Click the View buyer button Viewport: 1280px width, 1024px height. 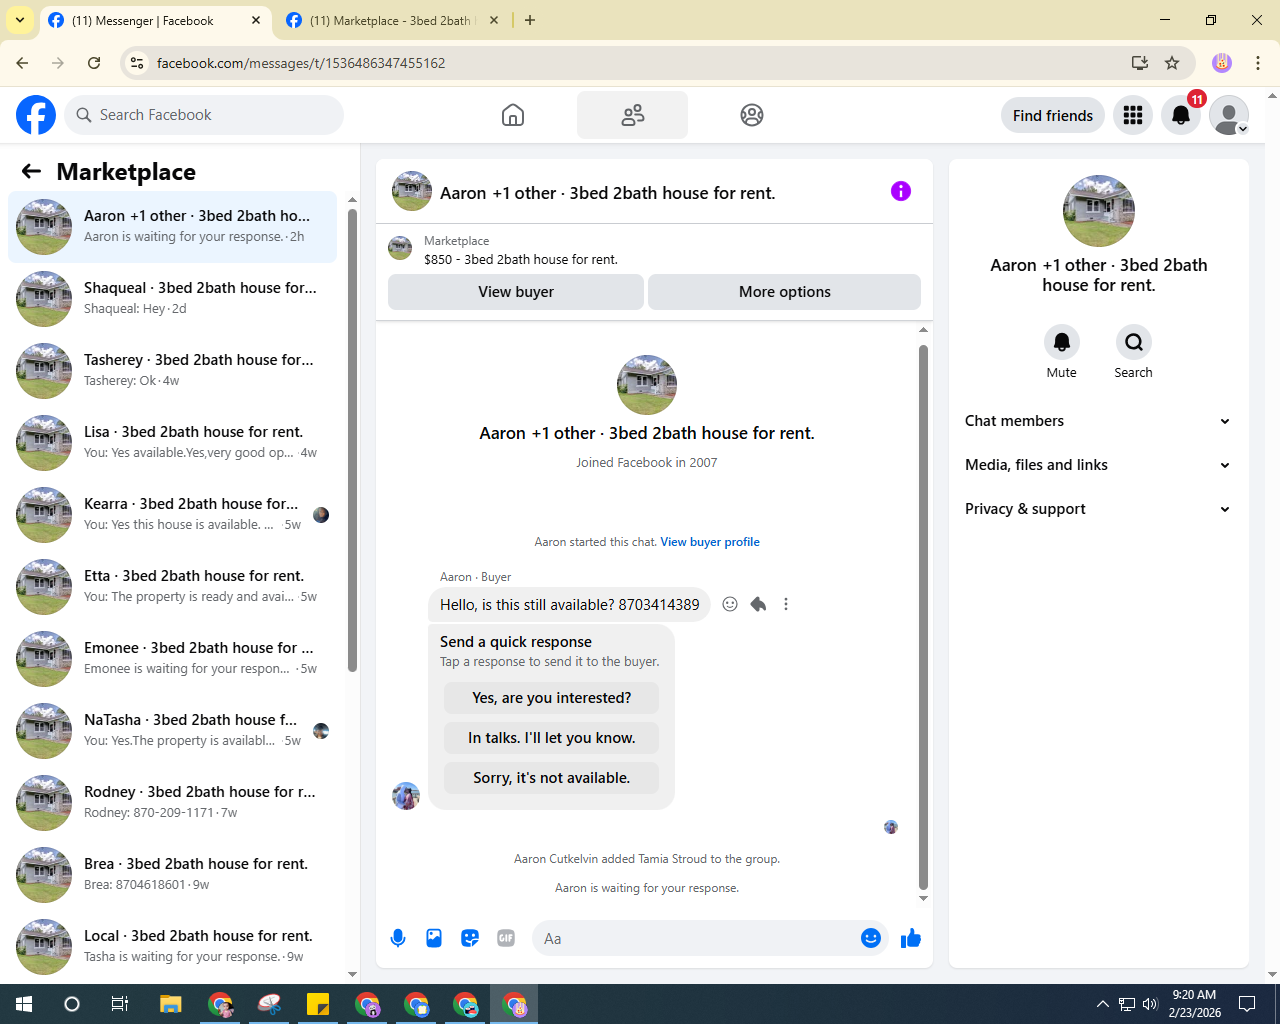[516, 292]
